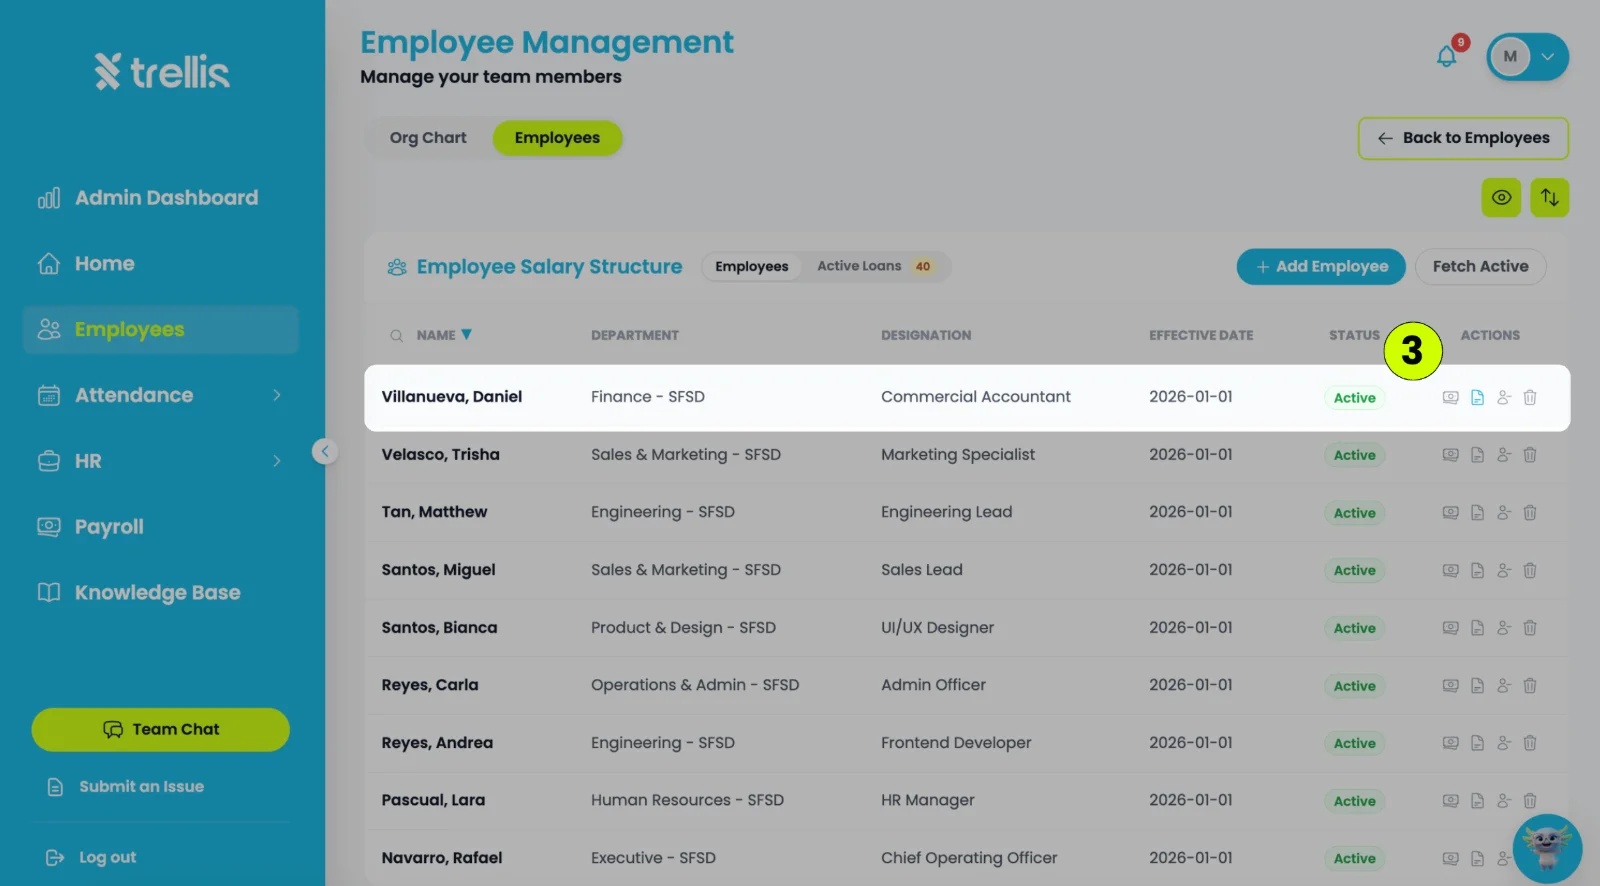Image resolution: width=1600 pixels, height=886 pixels.
Task: Toggle the green eye visibility button
Action: (1501, 198)
